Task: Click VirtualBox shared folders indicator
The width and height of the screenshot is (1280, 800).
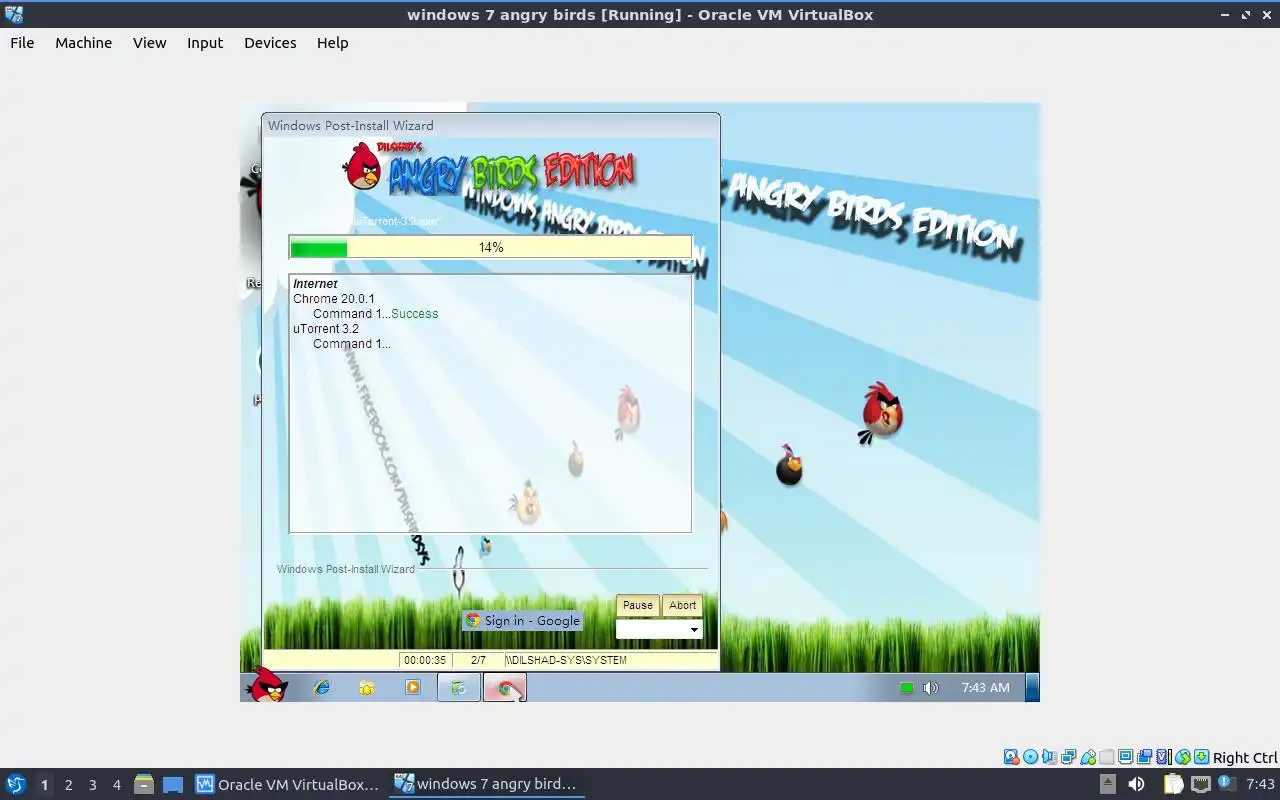Action: pos(1106,757)
